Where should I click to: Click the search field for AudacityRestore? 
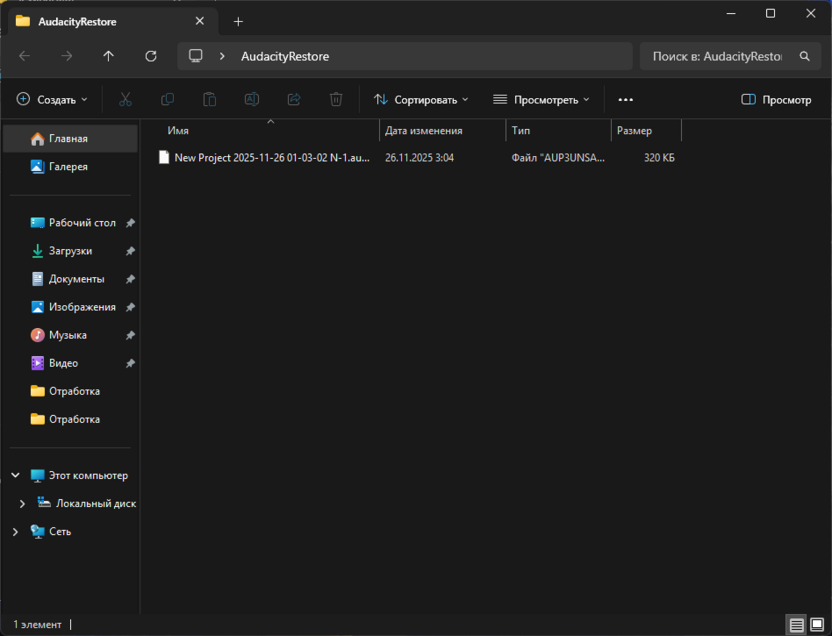click(717, 56)
